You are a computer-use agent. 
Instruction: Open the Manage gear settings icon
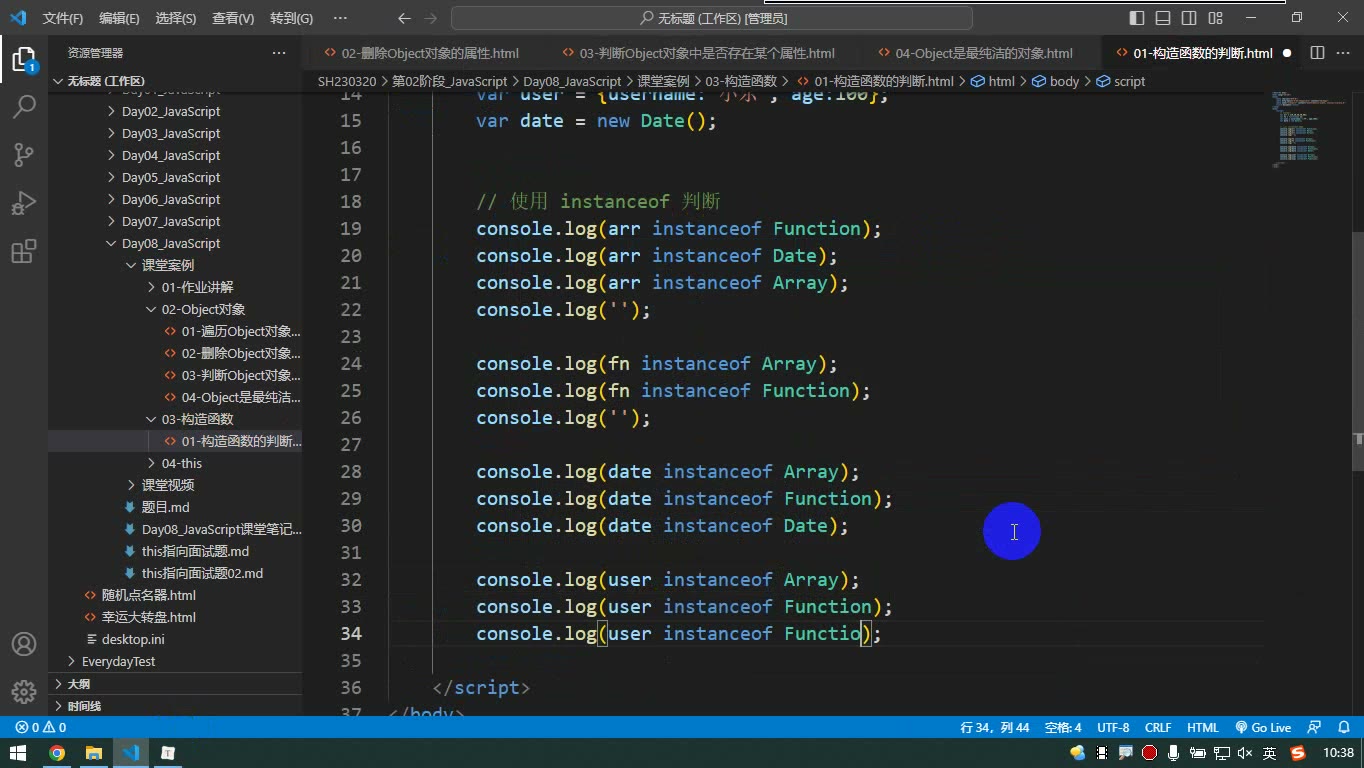(24, 692)
